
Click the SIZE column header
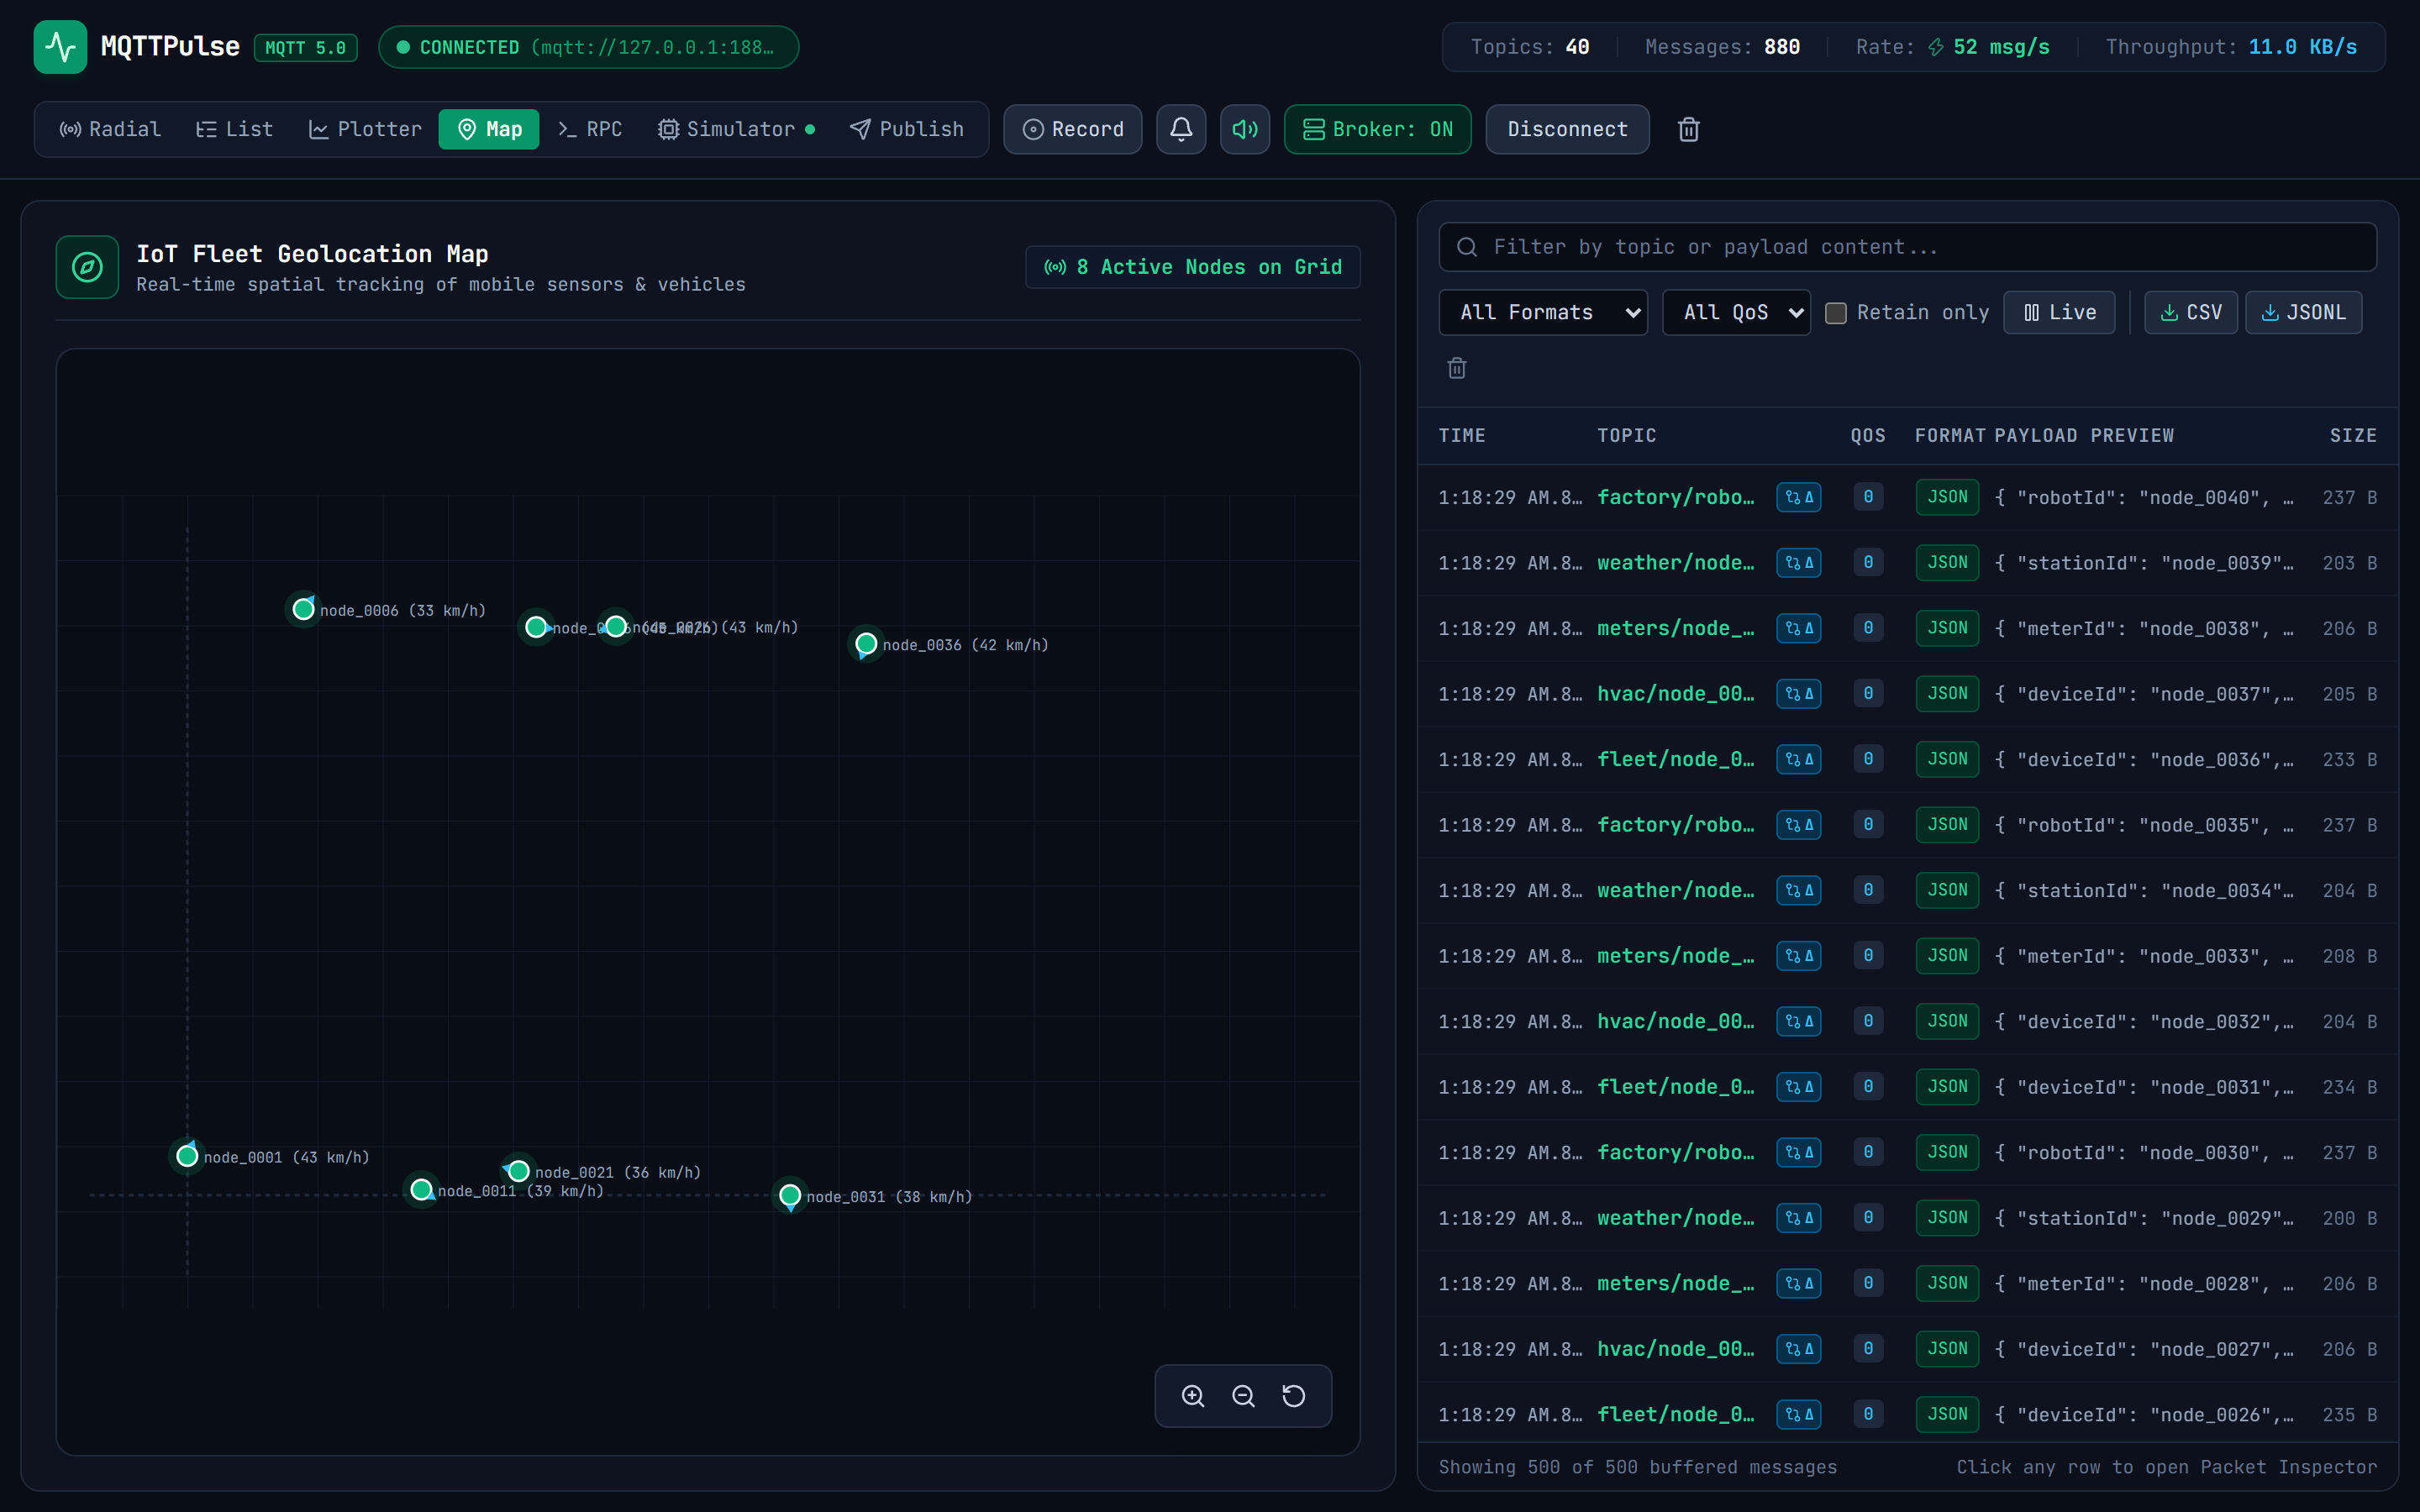pos(2353,436)
